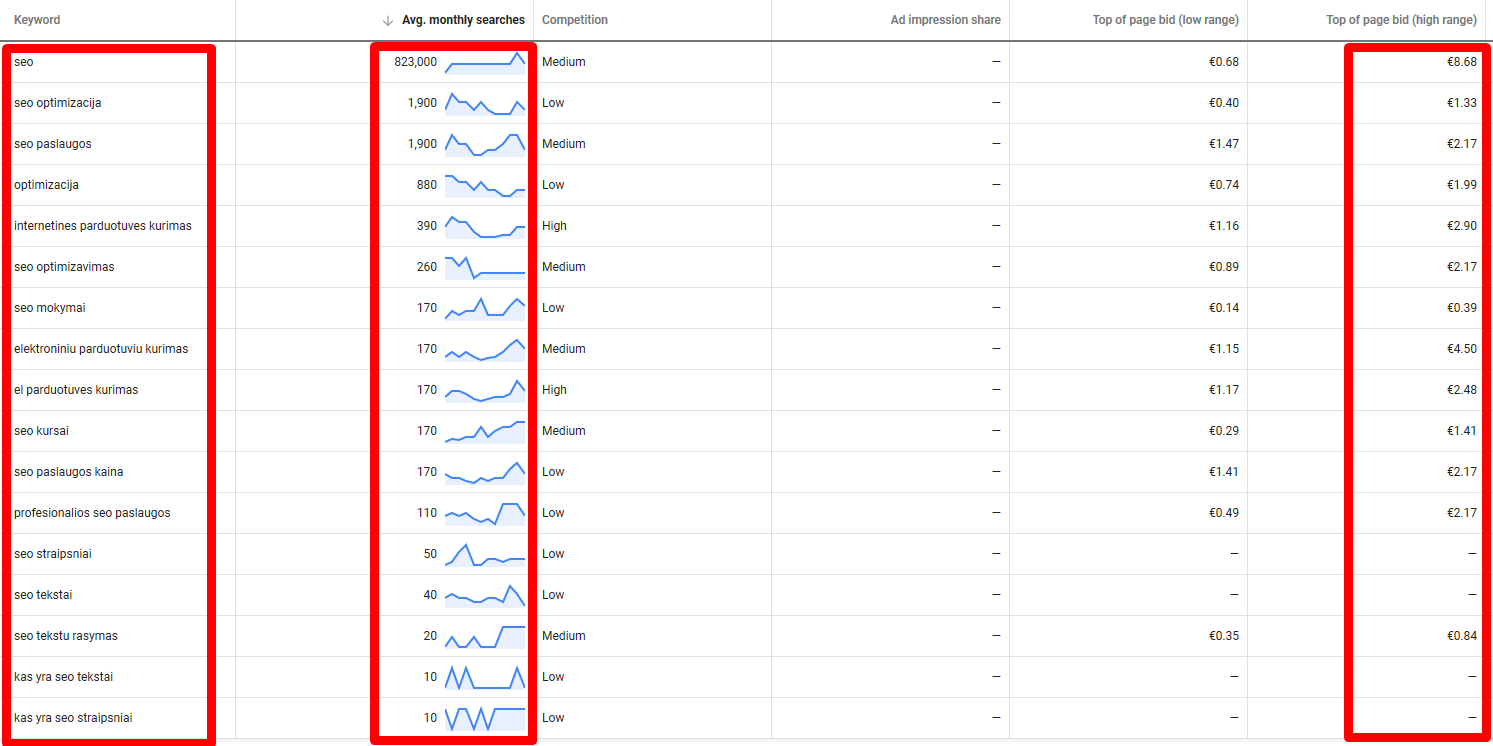Click the €8.68 high range bid
Image resolution: width=1493 pixels, height=746 pixels.
(1461, 62)
